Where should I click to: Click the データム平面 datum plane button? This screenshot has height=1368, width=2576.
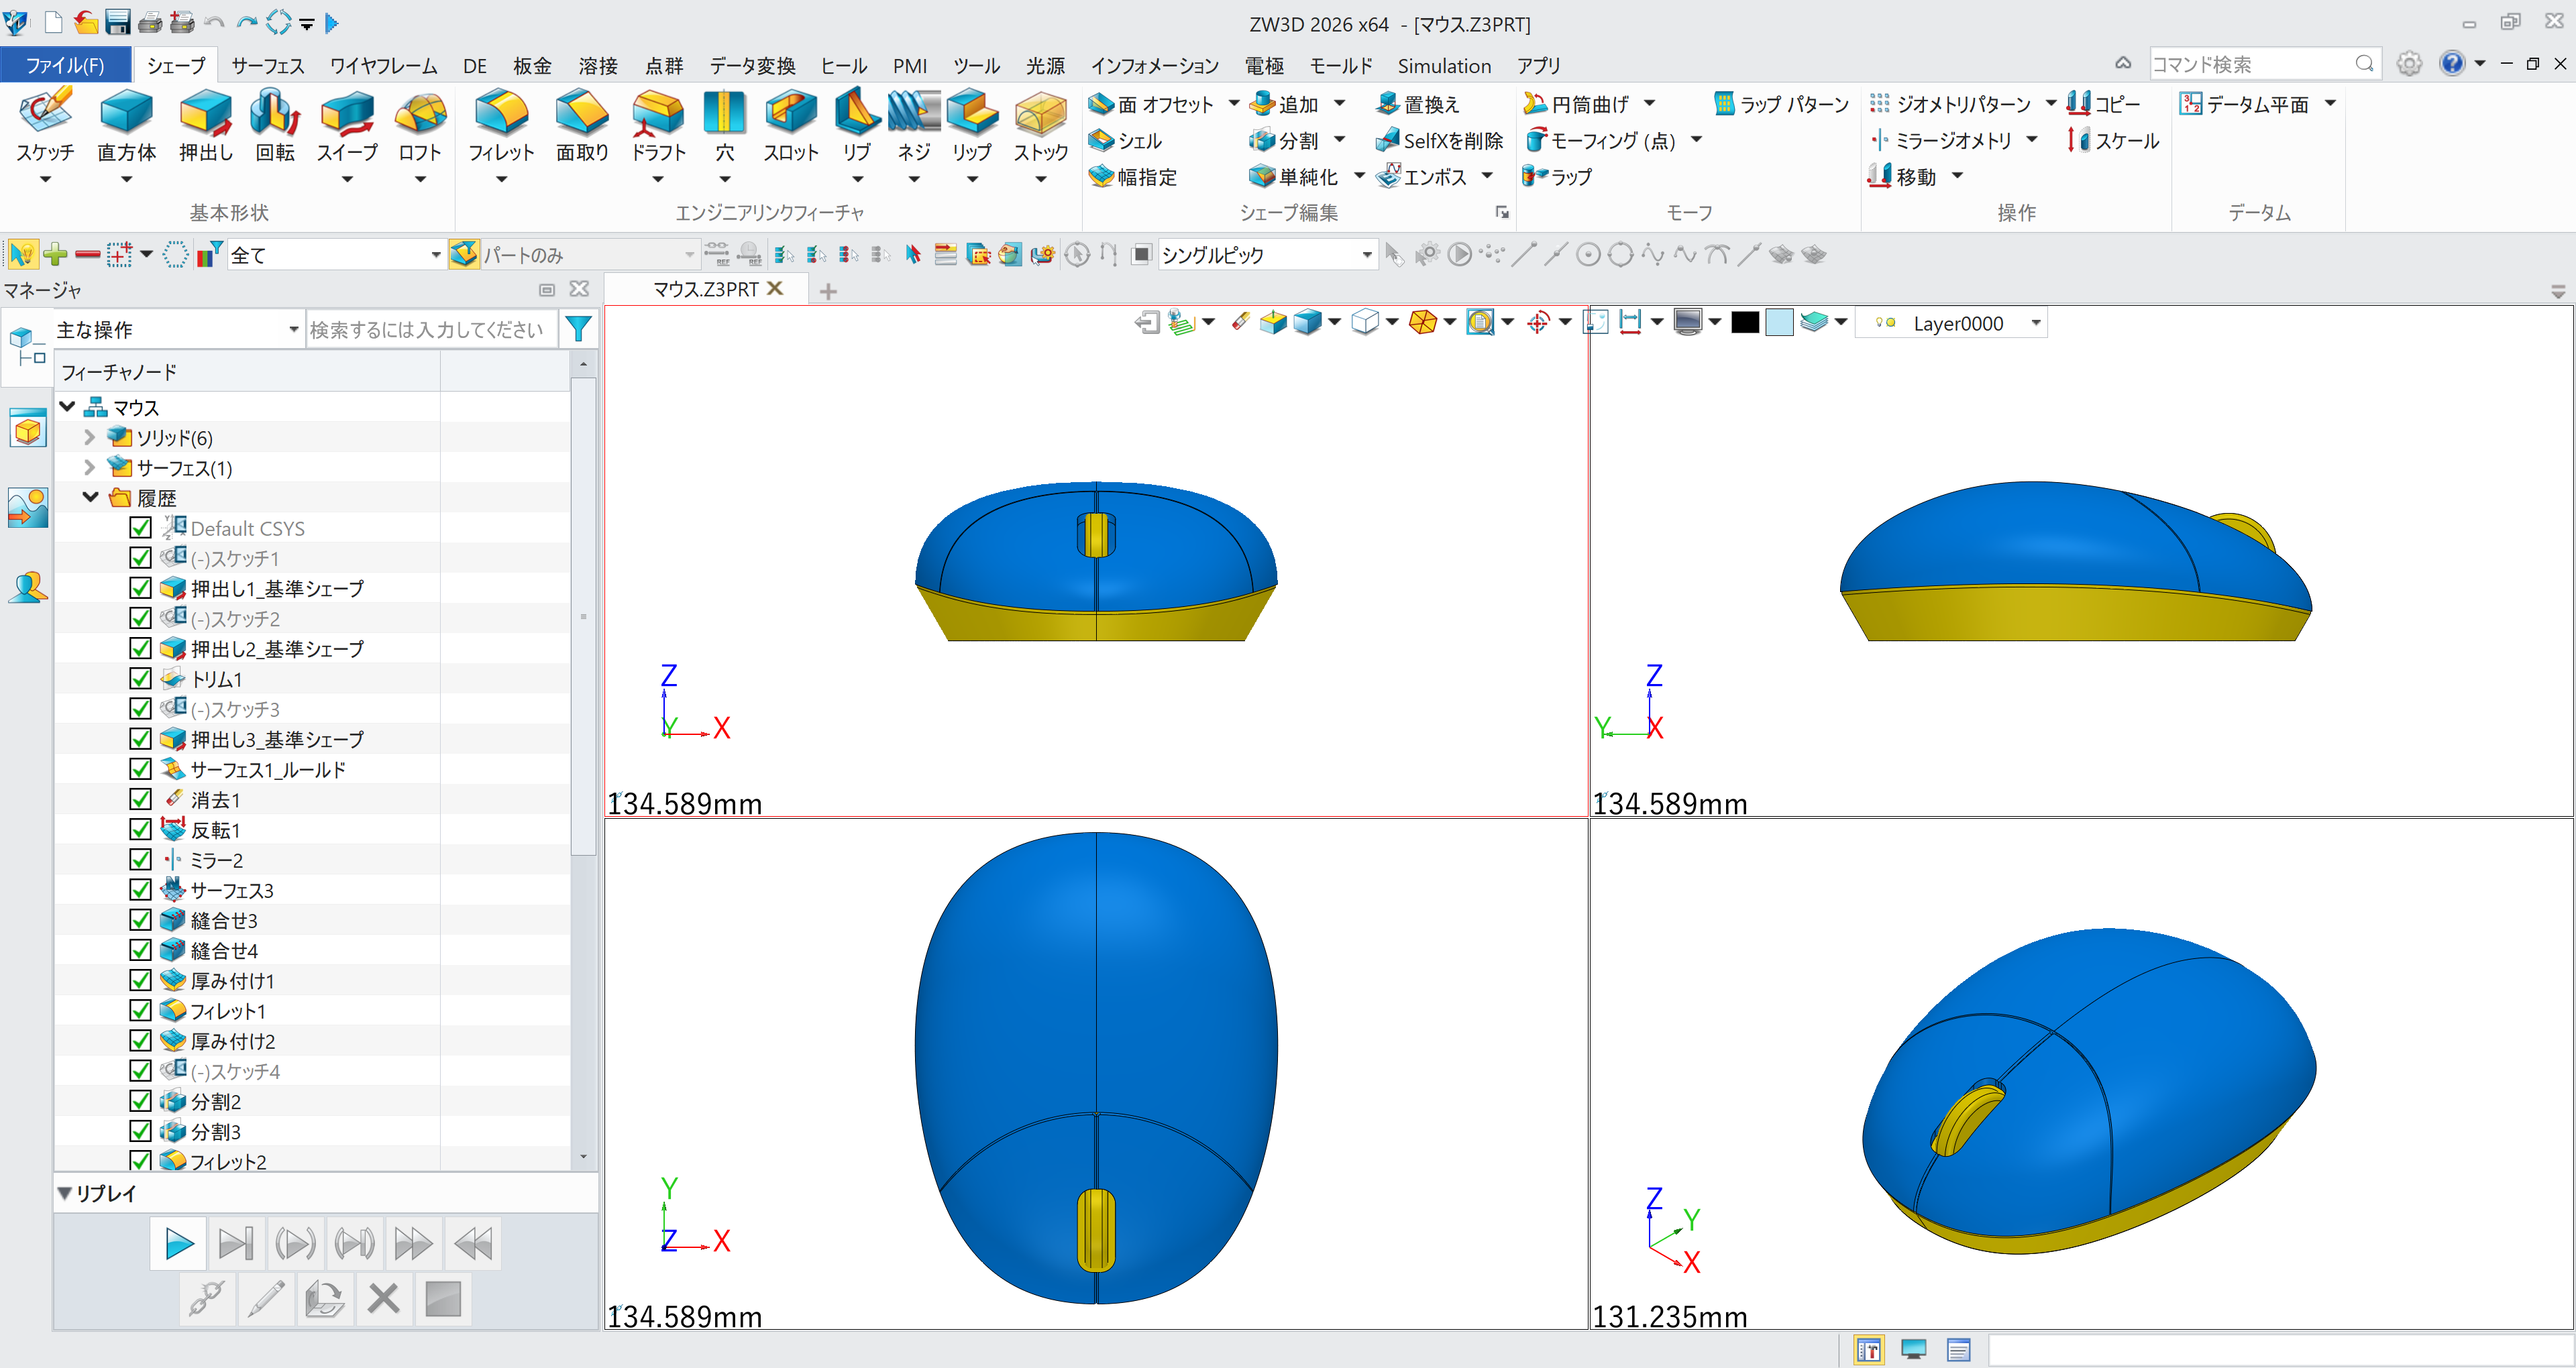pos(2244,104)
